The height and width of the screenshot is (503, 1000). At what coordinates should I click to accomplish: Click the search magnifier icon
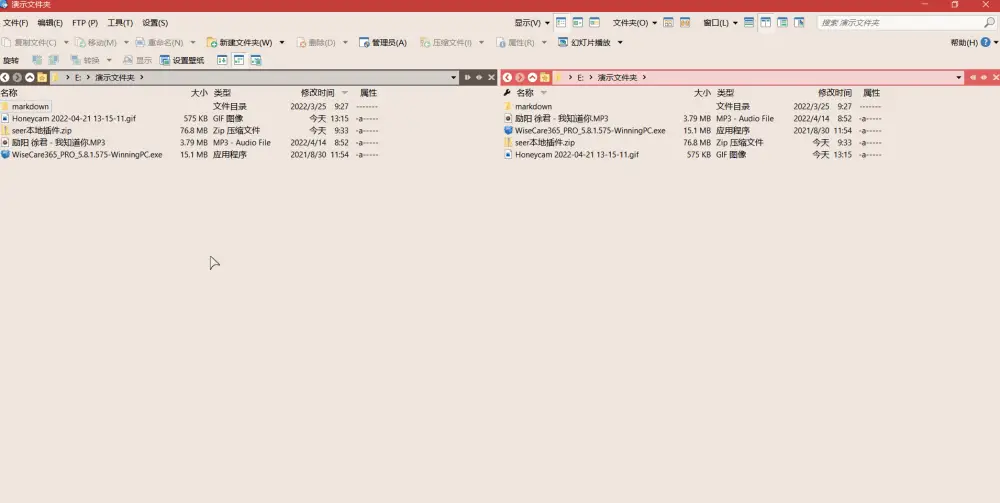[990, 22]
